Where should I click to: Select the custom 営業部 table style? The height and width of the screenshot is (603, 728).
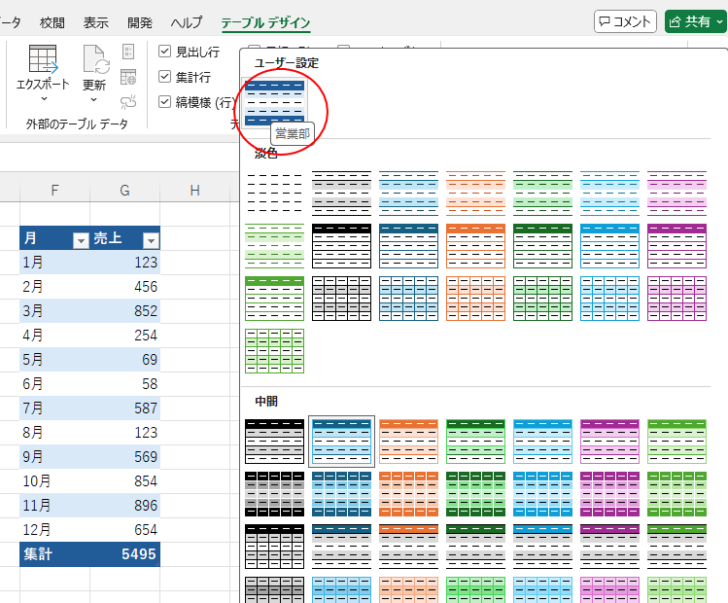click(x=275, y=102)
